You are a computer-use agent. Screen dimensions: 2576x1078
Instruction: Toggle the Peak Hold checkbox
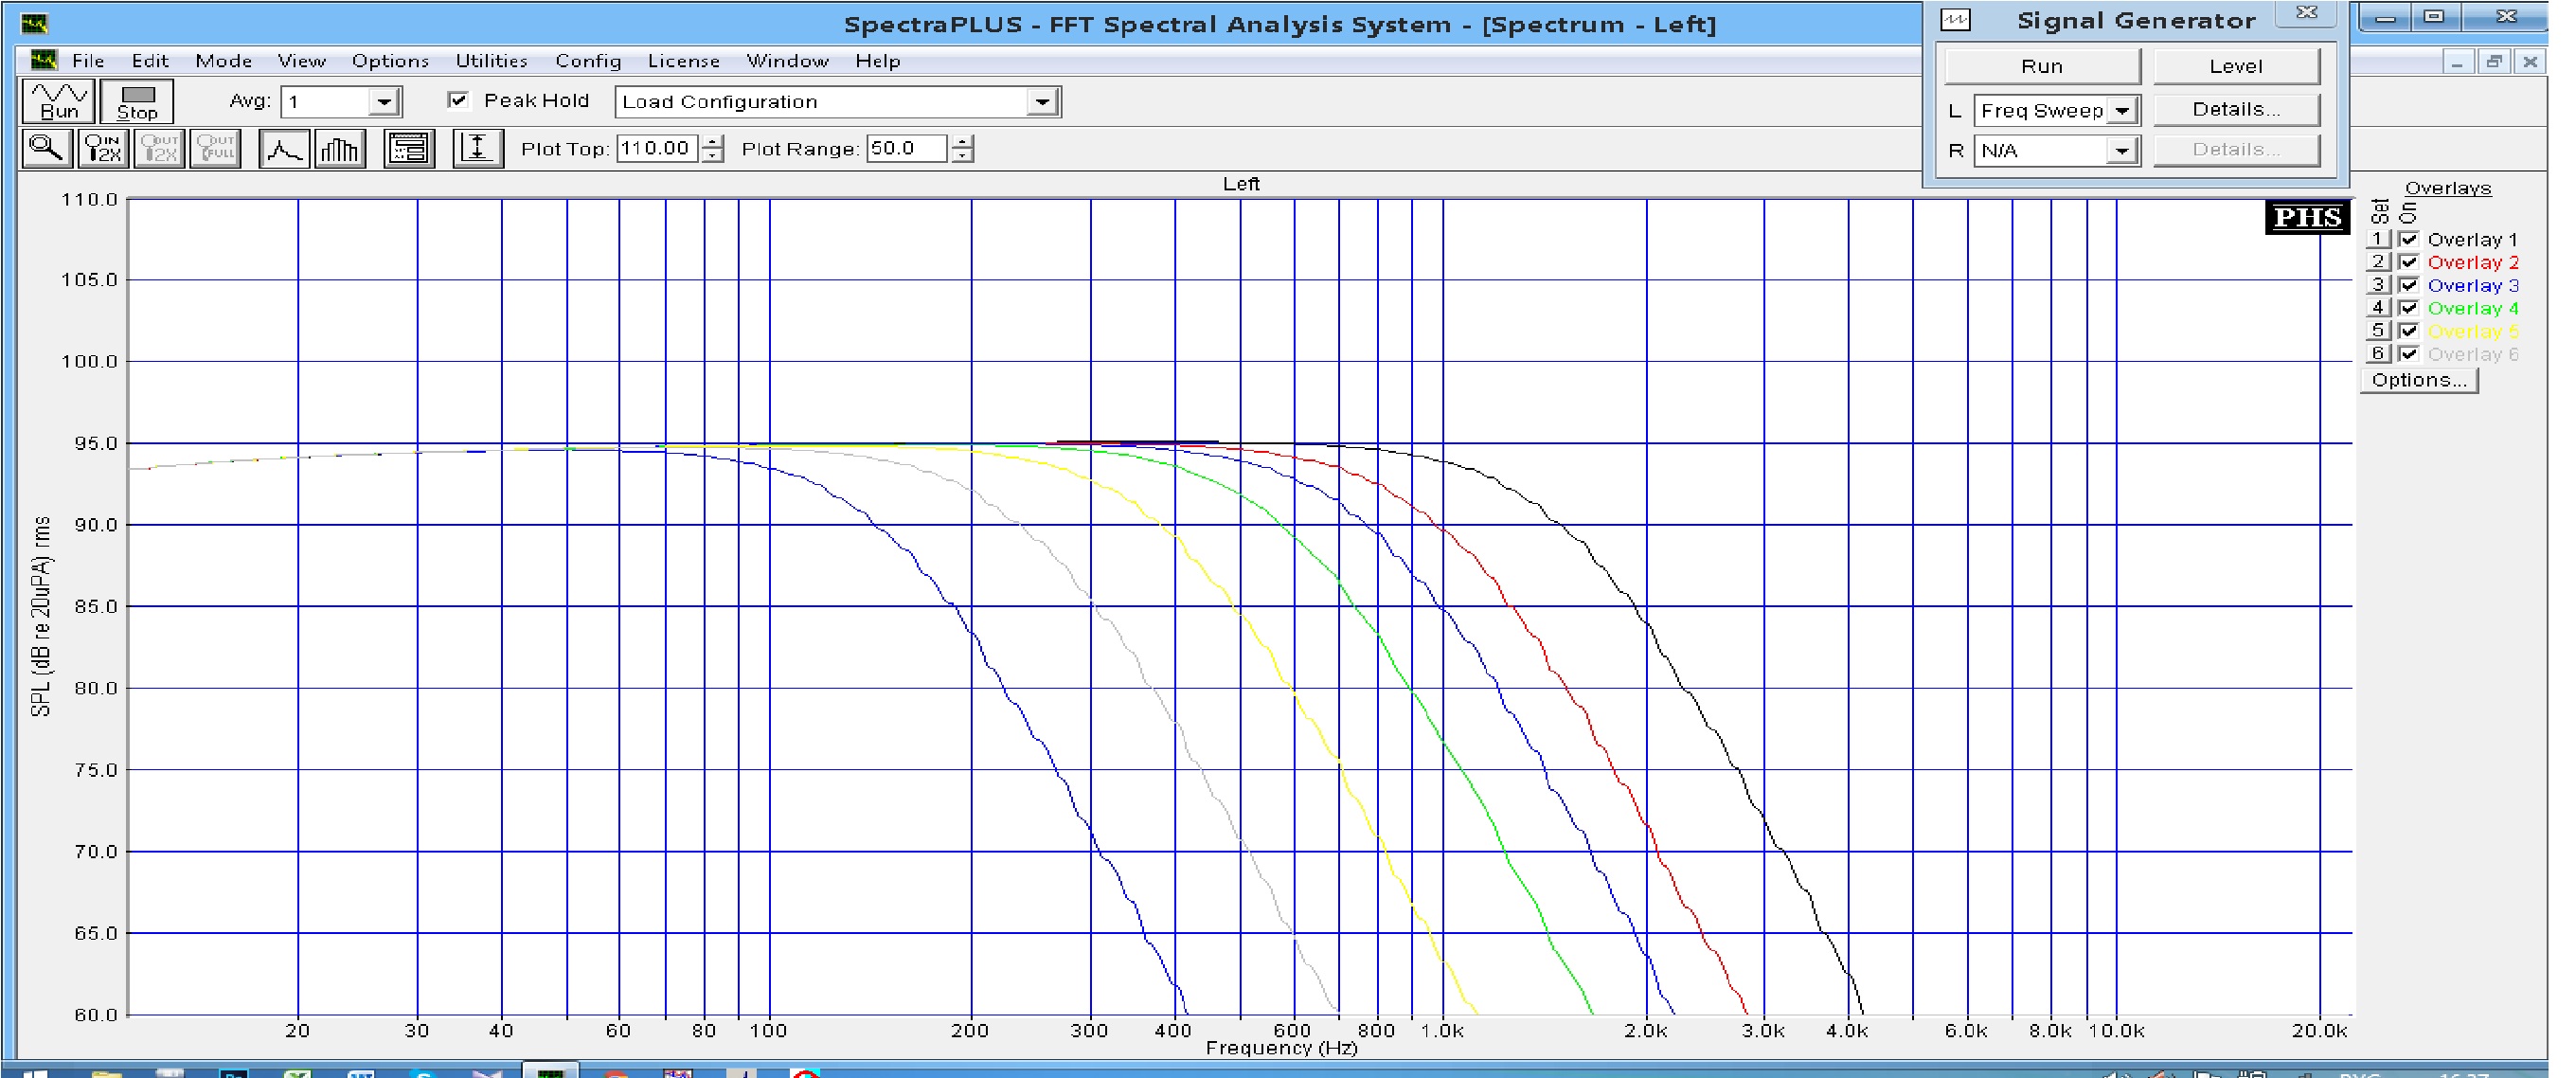click(x=459, y=100)
